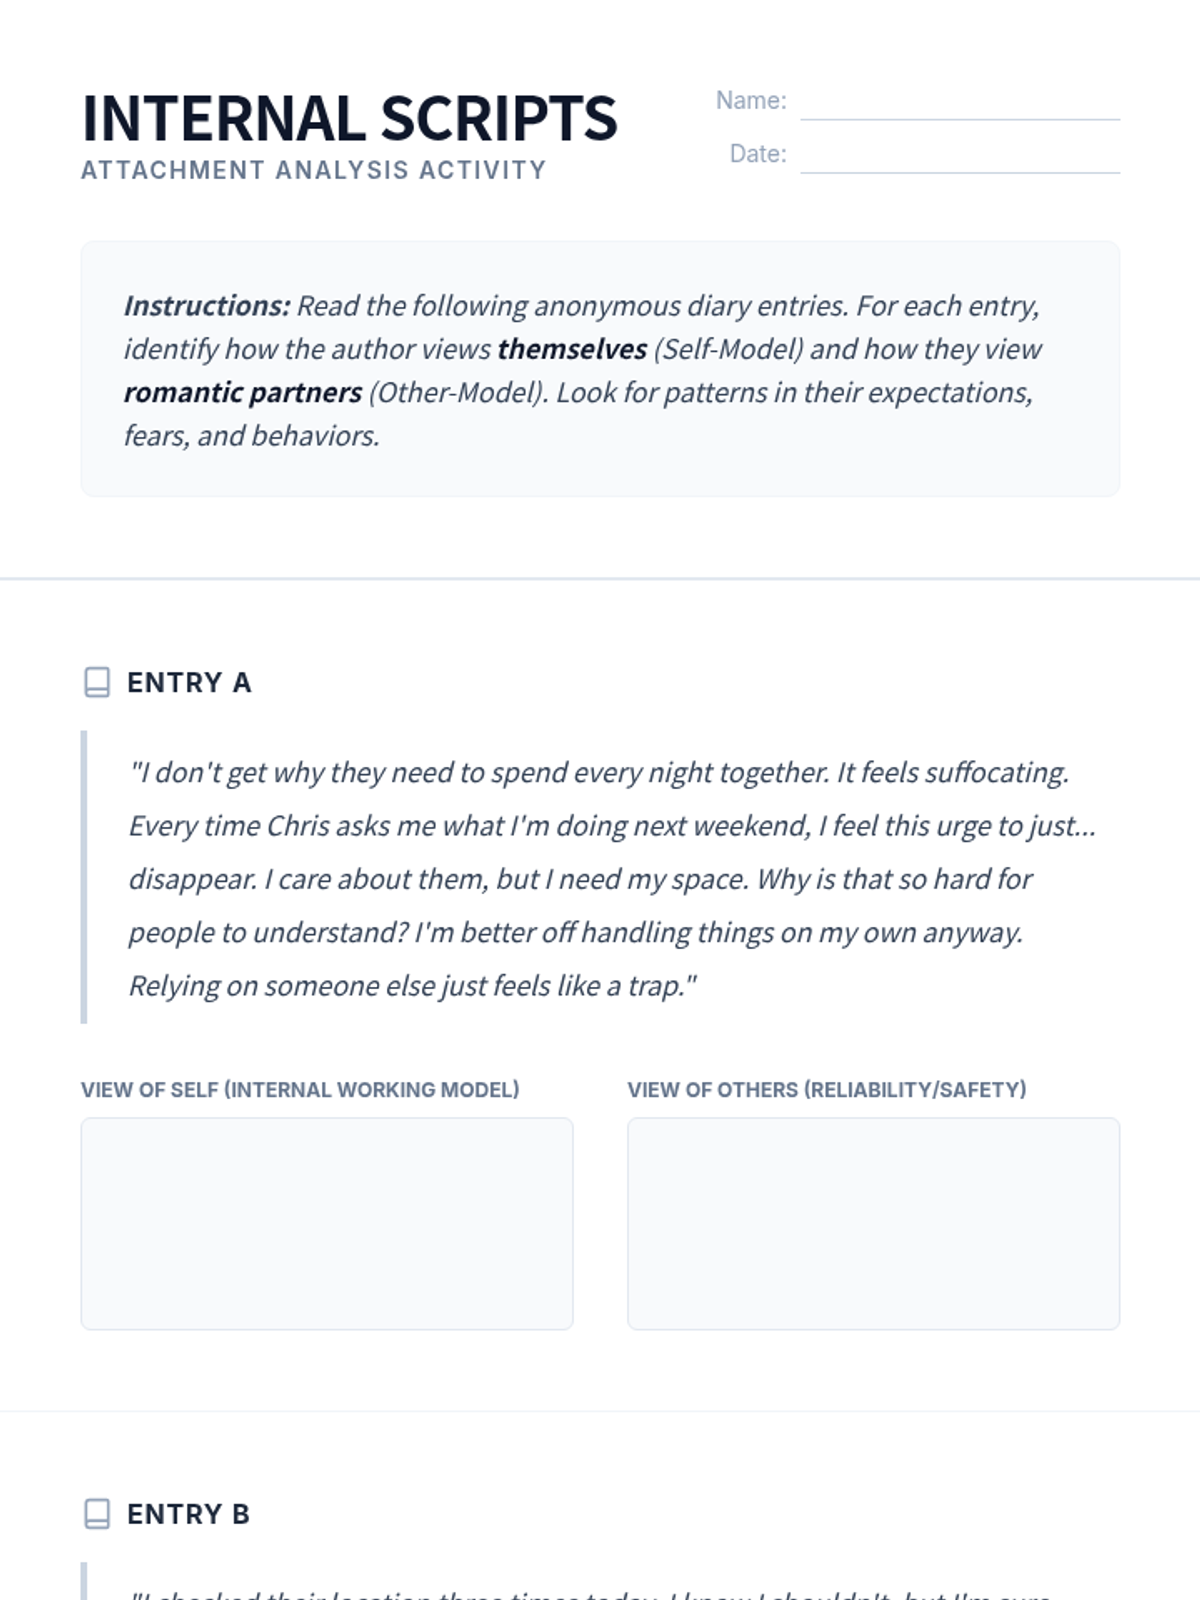Click the bold phrase romantic partners
The image size is (1200, 1600).
click(243, 392)
